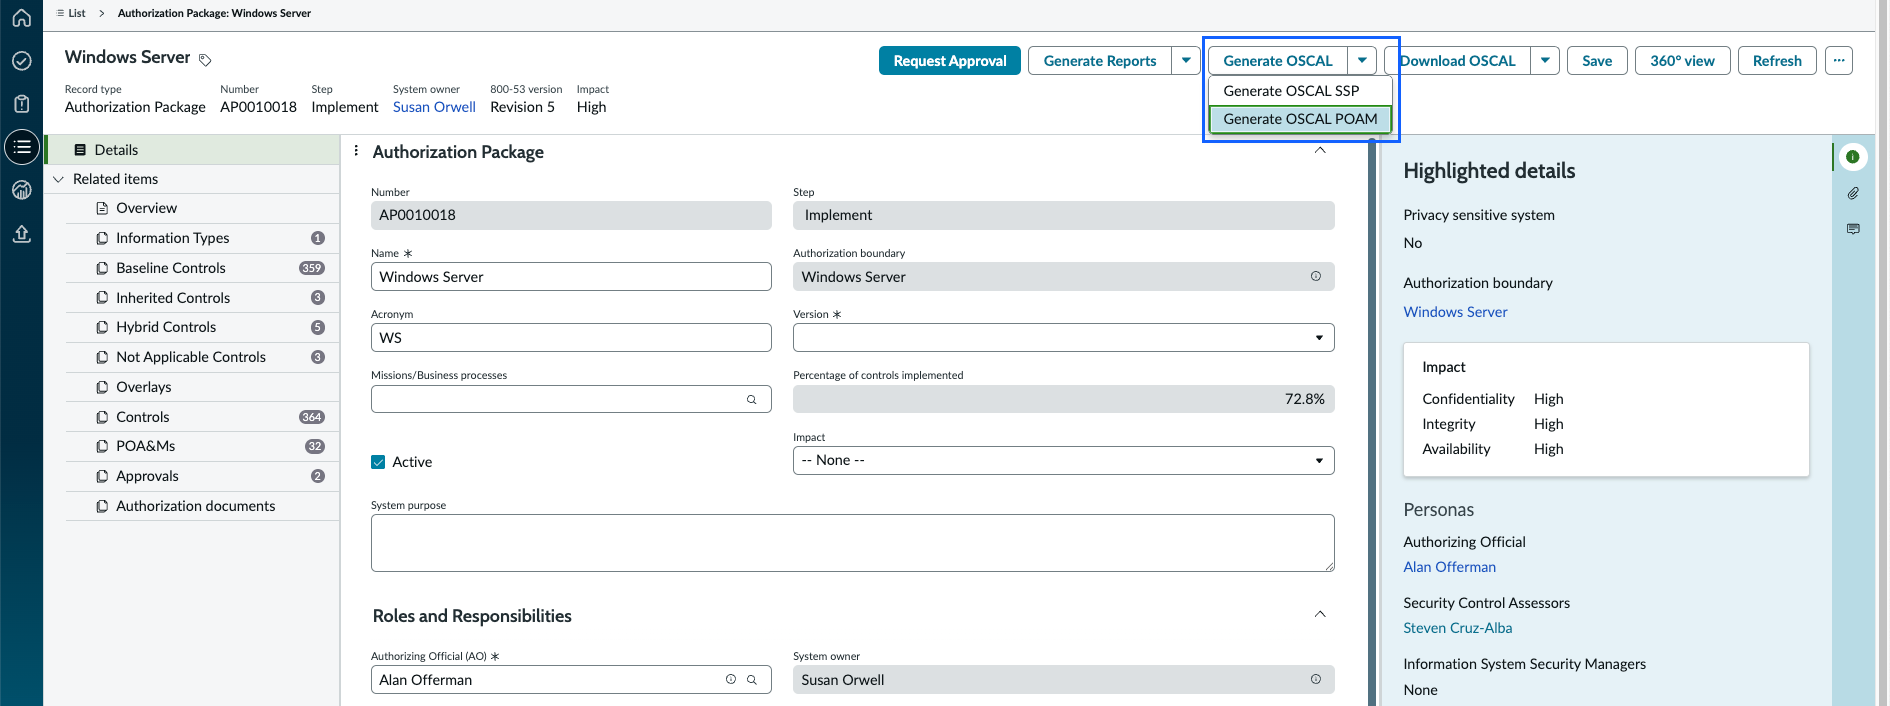Image resolution: width=1890 pixels, height=706 pixels.
Task: Click the info icon in Authorization boundary field
Action: (x=1316, y=276)
